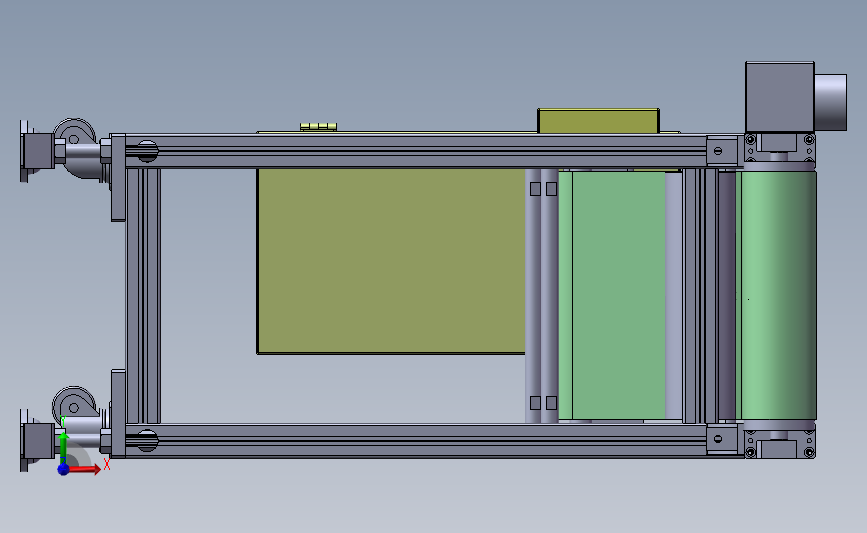Select the top aluminum extrusion rail
This screenshot has height=533, width=867.
pos(416,150)
